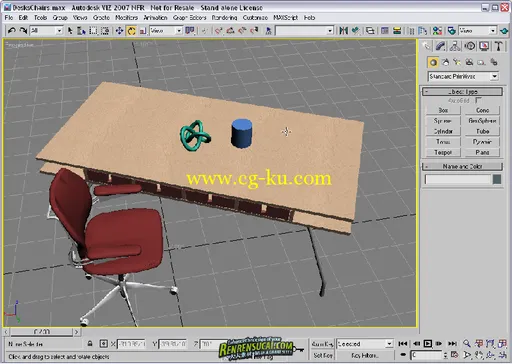Toggle the Auto Key button

coord(322,344)
